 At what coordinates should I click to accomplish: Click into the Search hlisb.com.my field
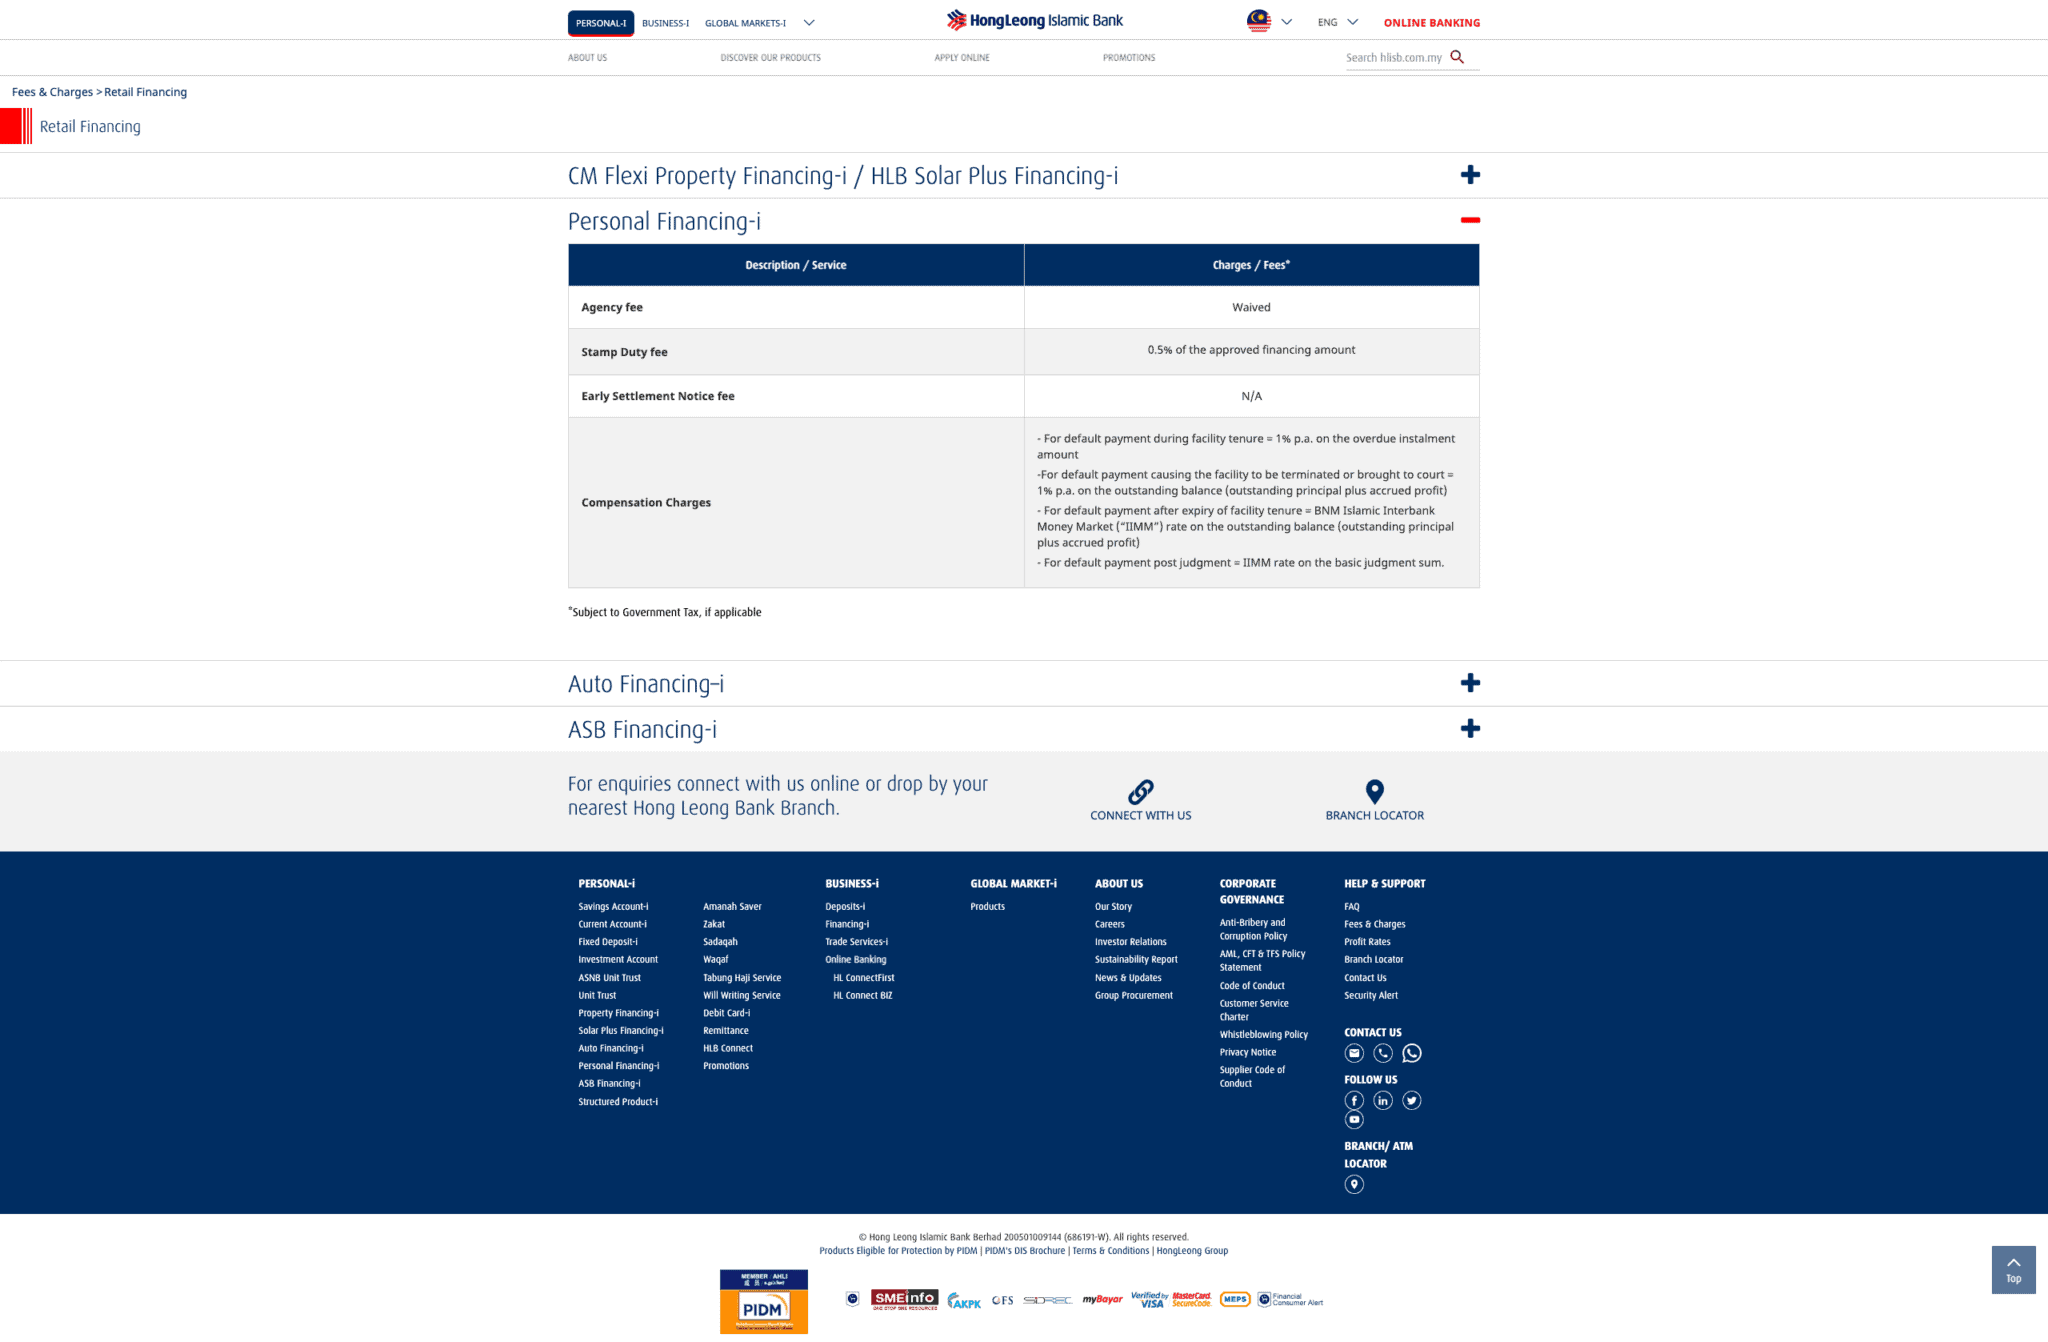[x=1394, y=58]
